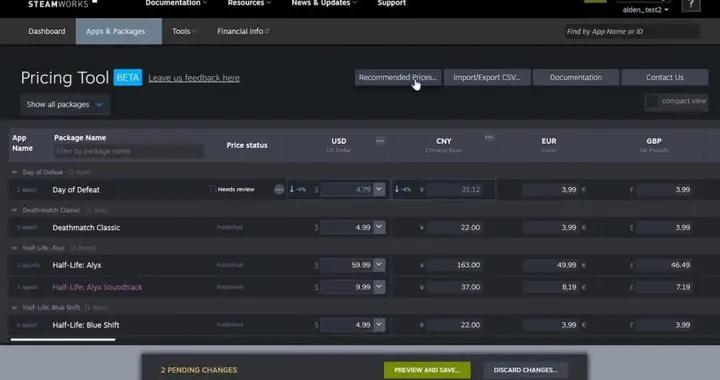Open Half-Life: Alyx USD price dropdown
Screen dimensions: 720x380
coord(379,265)
